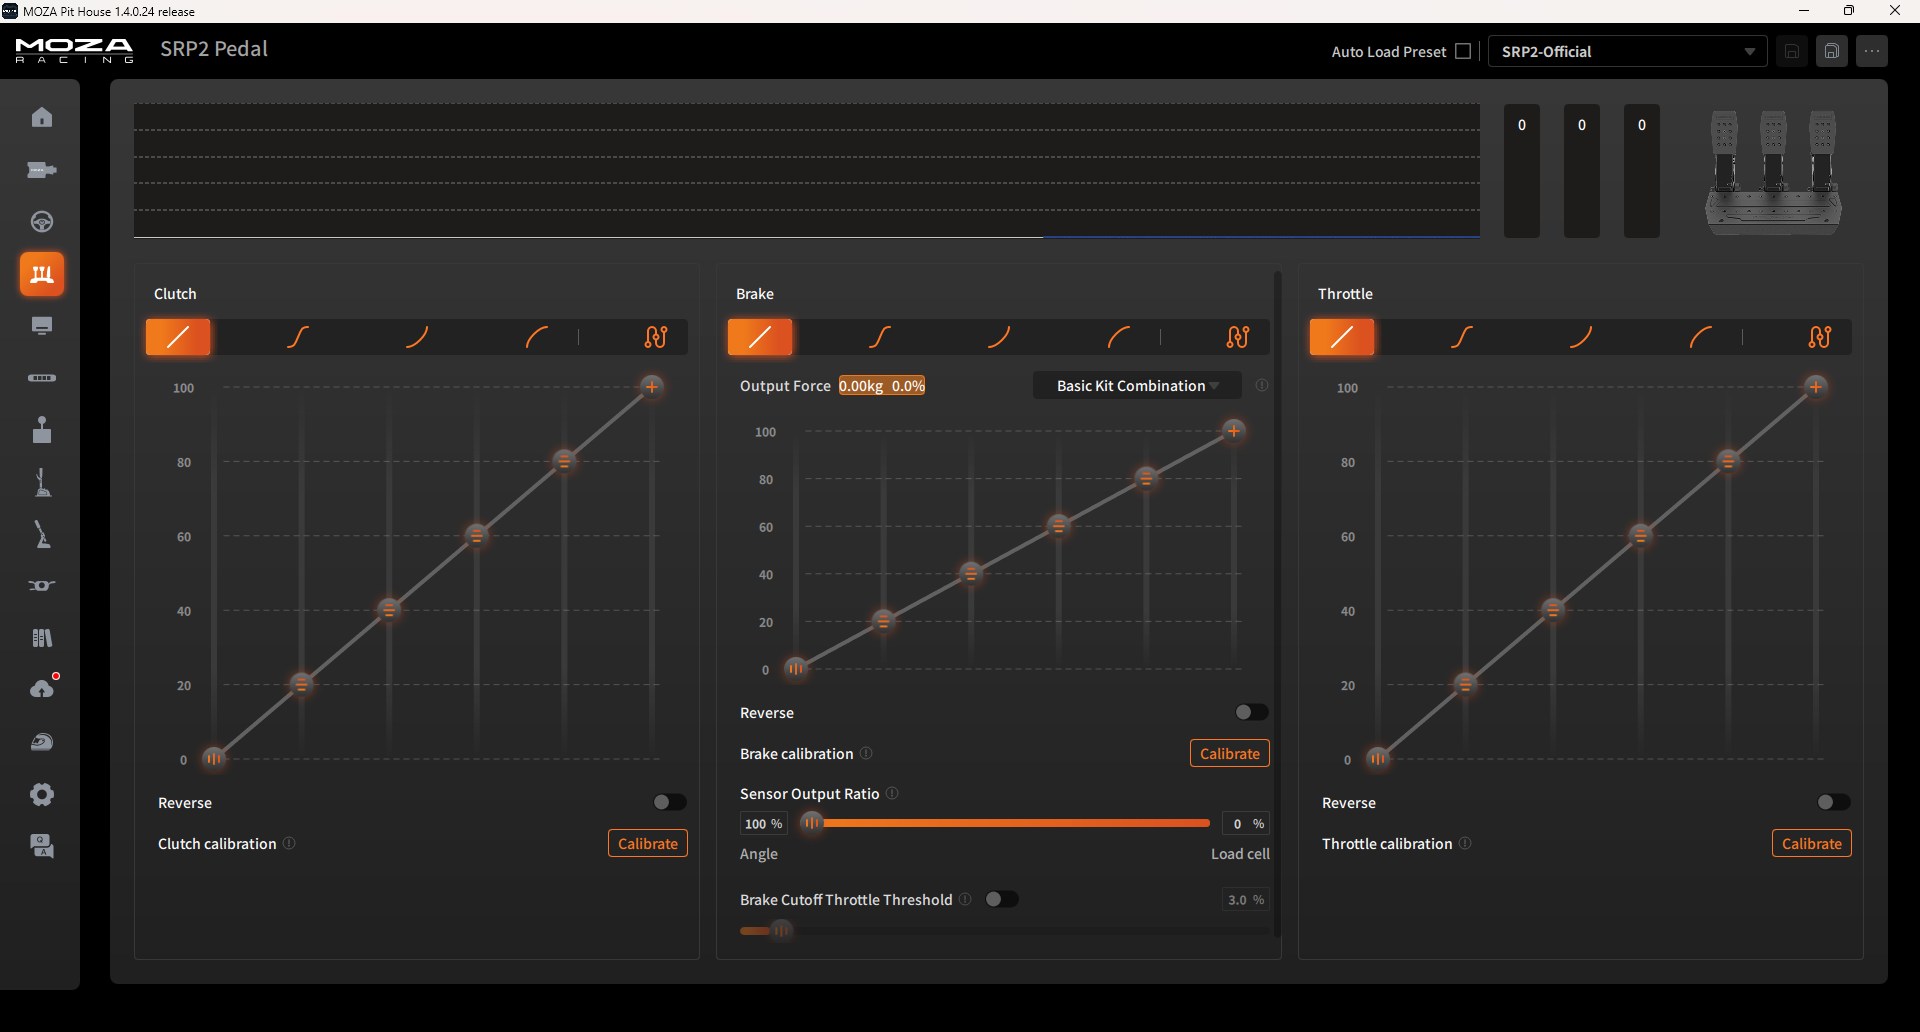This screenshot has height=1032, width=1920.
Task: Click the Sensor Output Ratio 100% field
Action: [763, 823]
